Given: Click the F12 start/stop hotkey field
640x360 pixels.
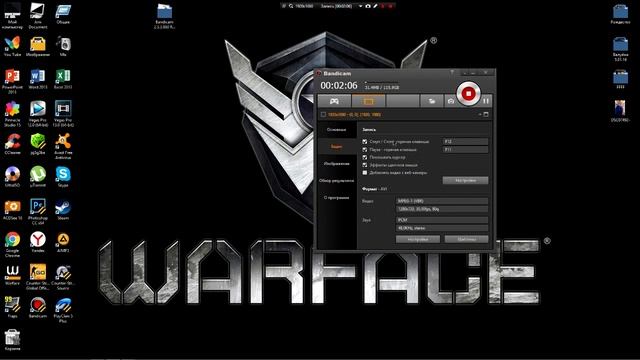Looking at the screenshot, I should (x=465, y=142).
